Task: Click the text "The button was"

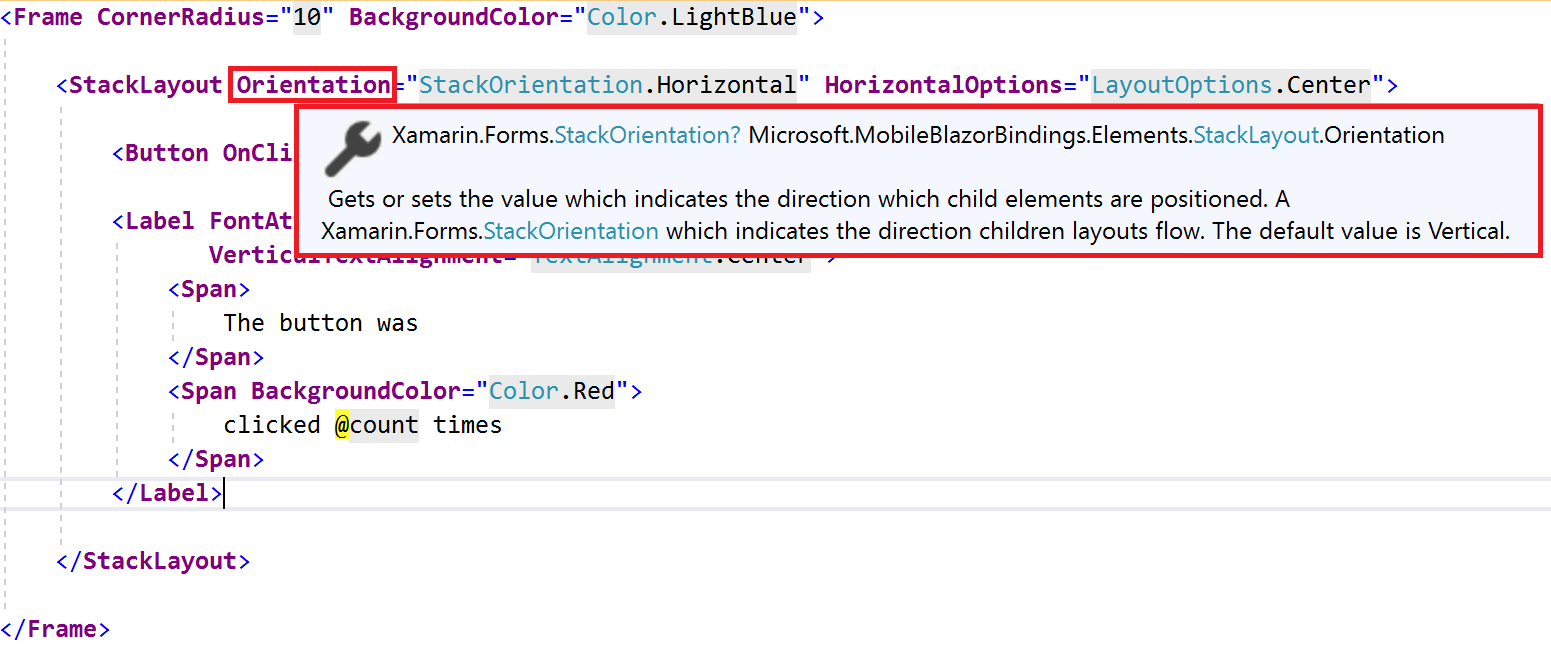Action: point(320,323)
